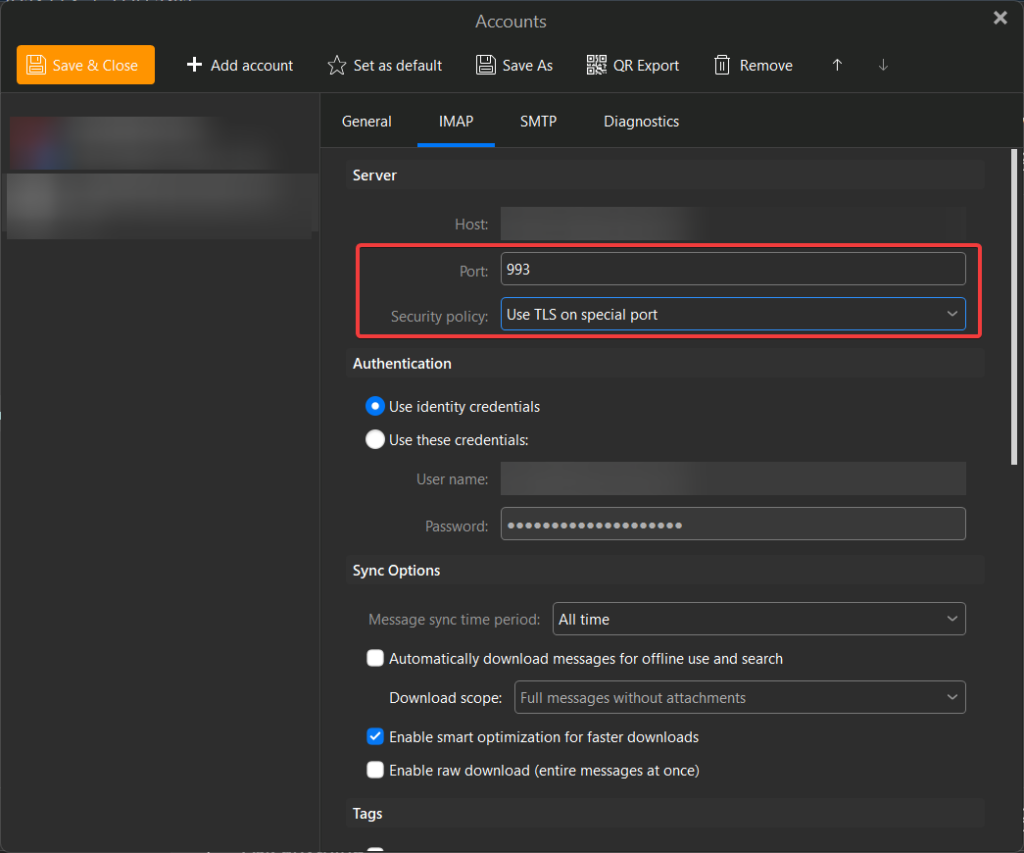This screenshot has width=1024, height=853.
Task: Select Use identity credentials radio button
Action: pos(375,406)
